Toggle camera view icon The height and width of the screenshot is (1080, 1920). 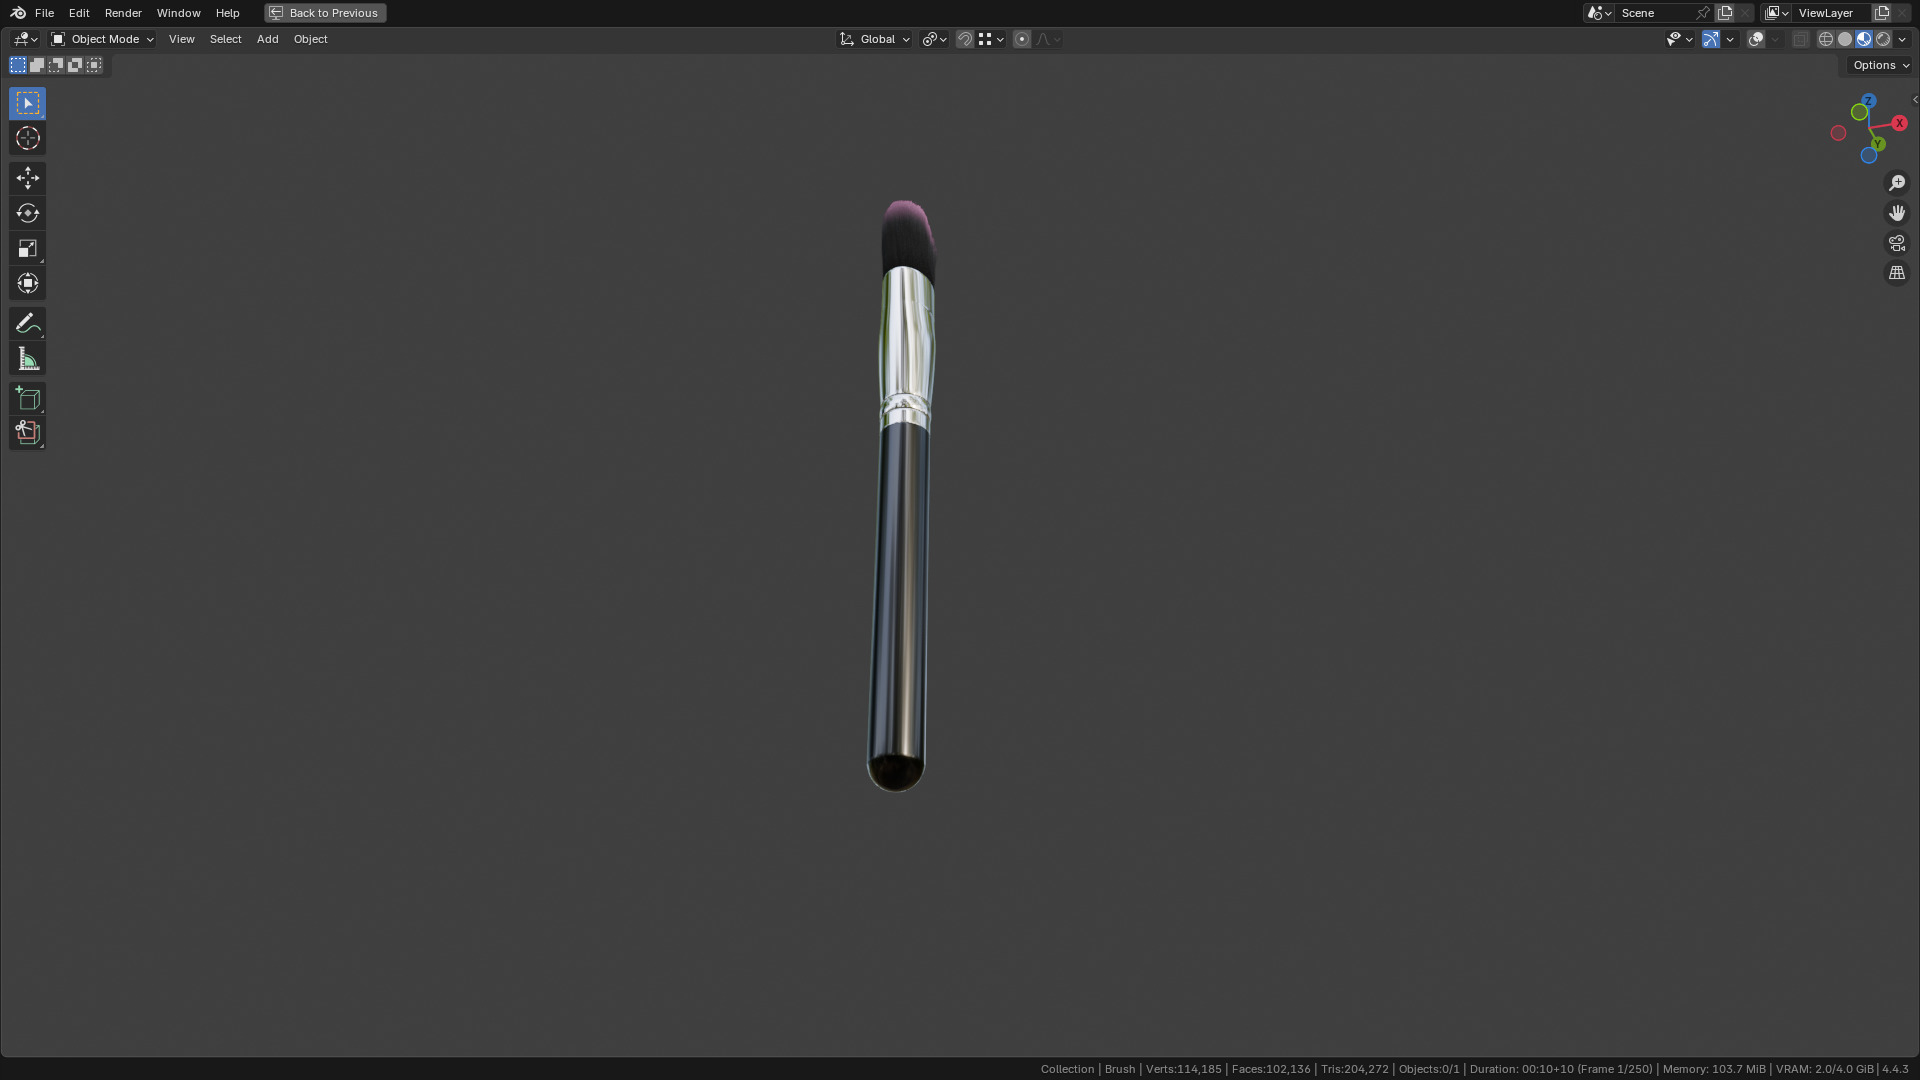[x=1896, y=243]
